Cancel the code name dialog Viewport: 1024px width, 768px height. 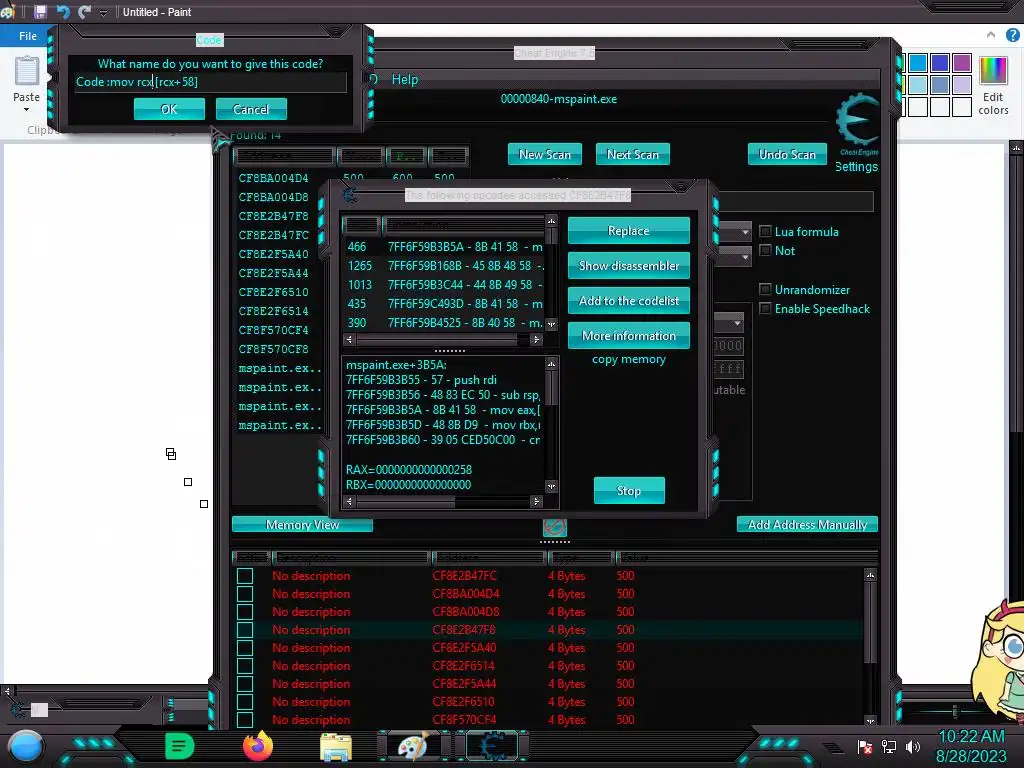[251, 109]
